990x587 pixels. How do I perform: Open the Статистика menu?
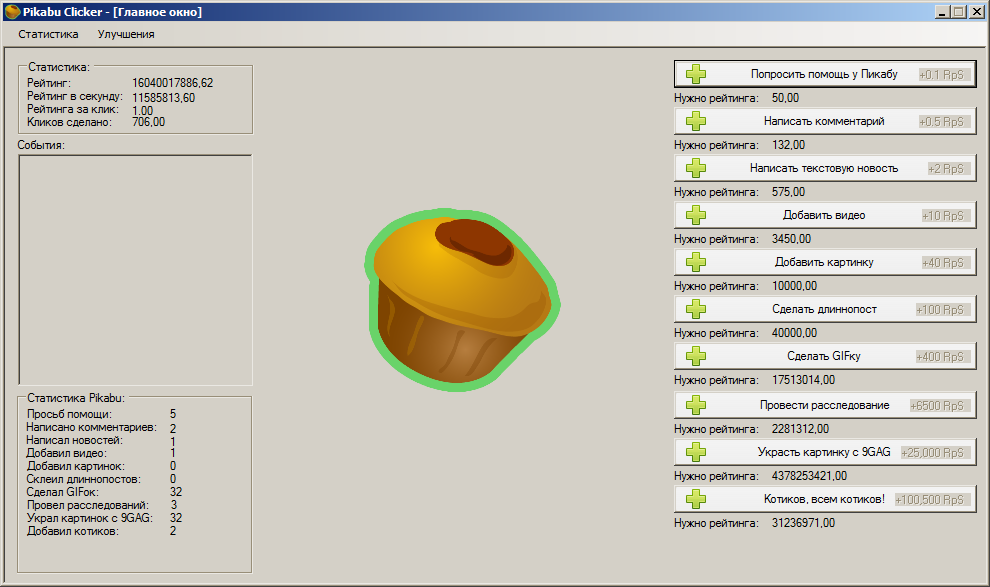(48, 34)
